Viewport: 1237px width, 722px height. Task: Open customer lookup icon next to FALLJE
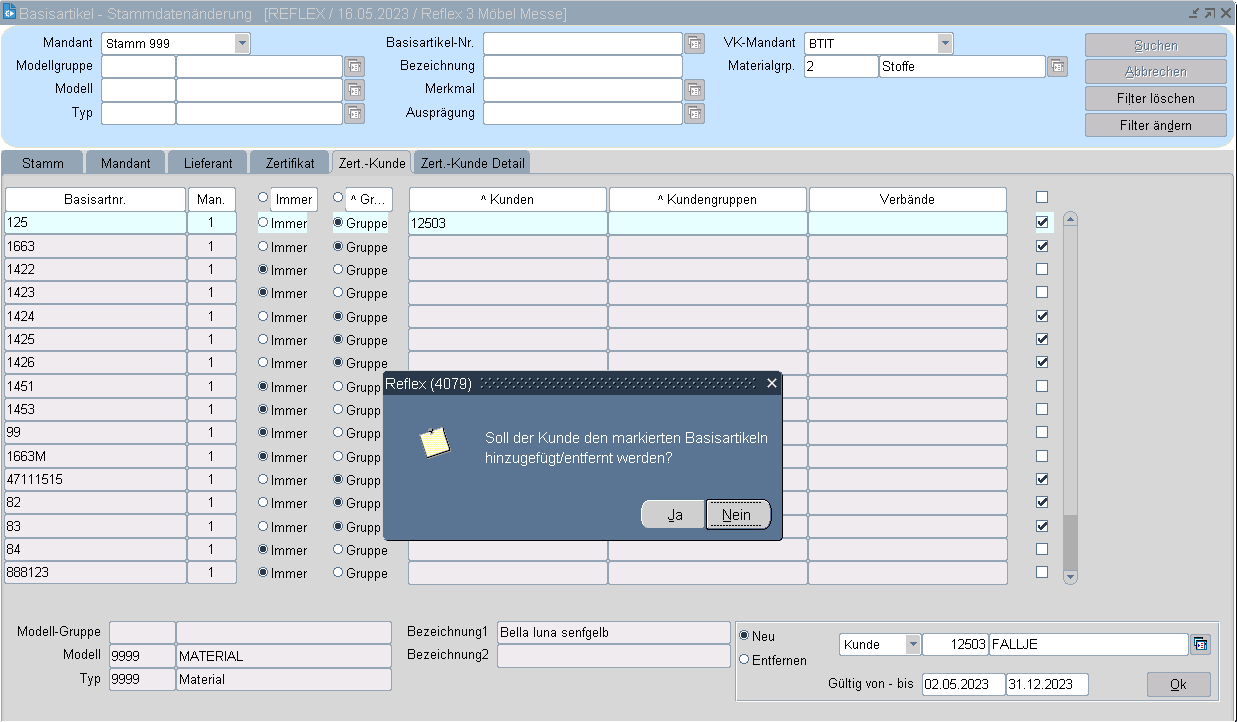click(x=1200, y=645)
